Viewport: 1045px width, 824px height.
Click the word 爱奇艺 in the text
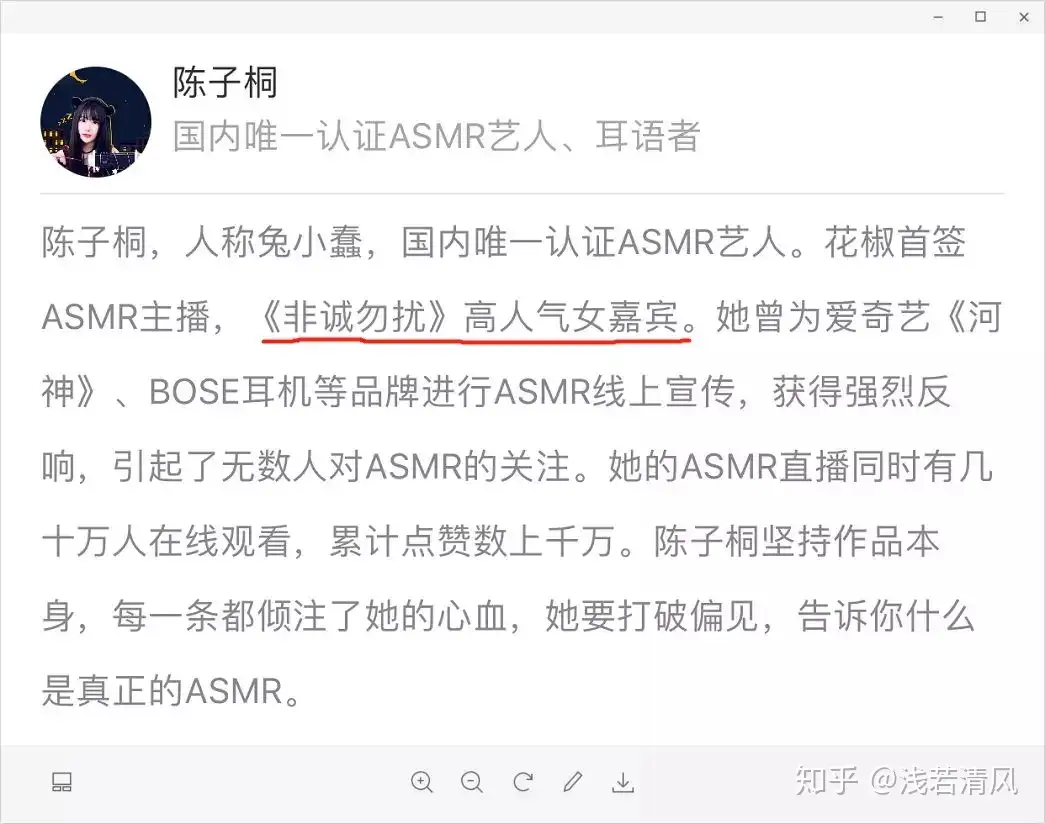859,317
